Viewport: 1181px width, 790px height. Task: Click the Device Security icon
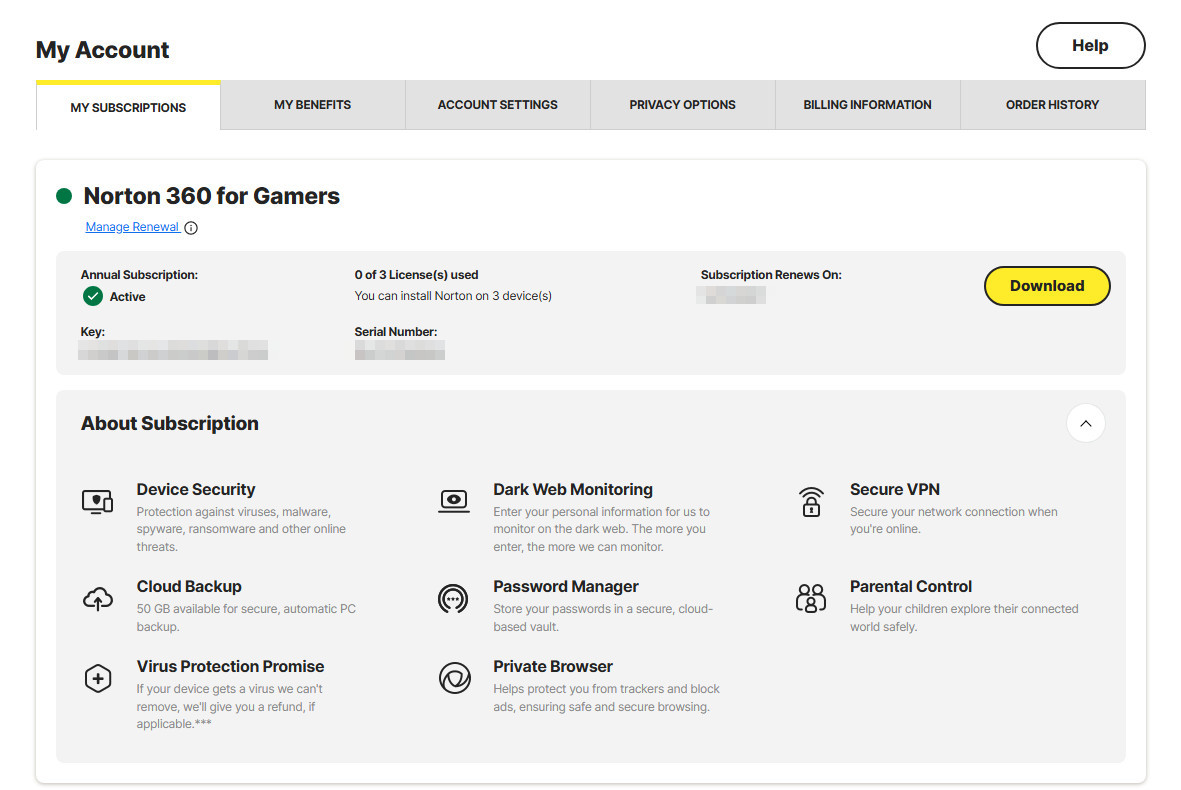97,502
